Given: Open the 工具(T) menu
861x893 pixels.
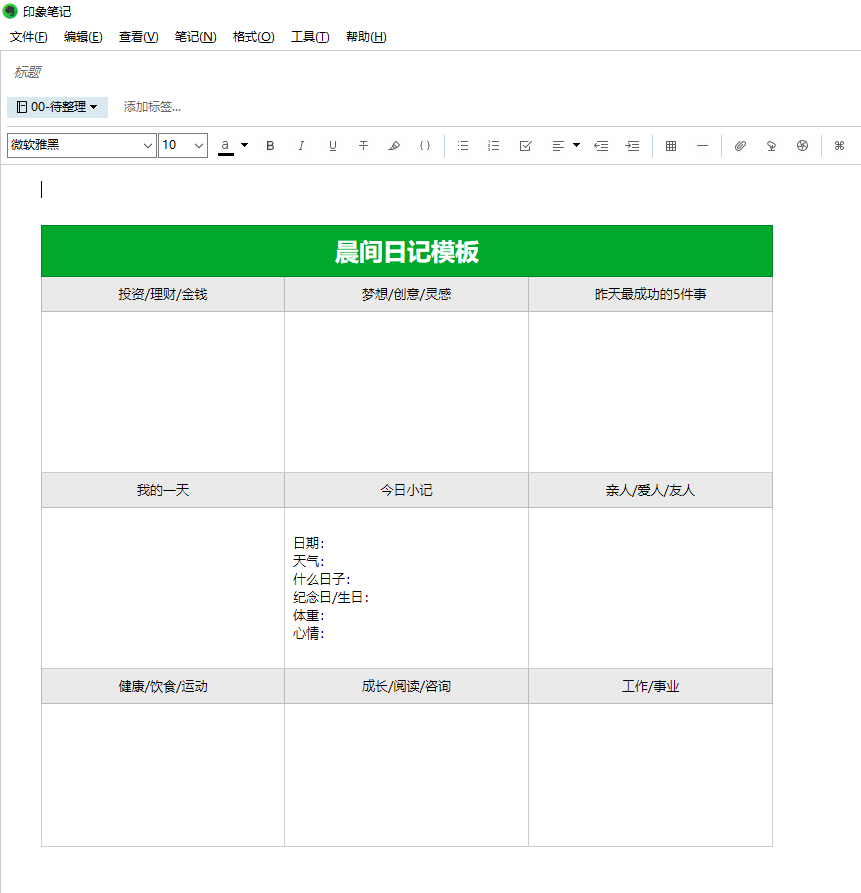Looking at the screenshot, I should point(310,37).
